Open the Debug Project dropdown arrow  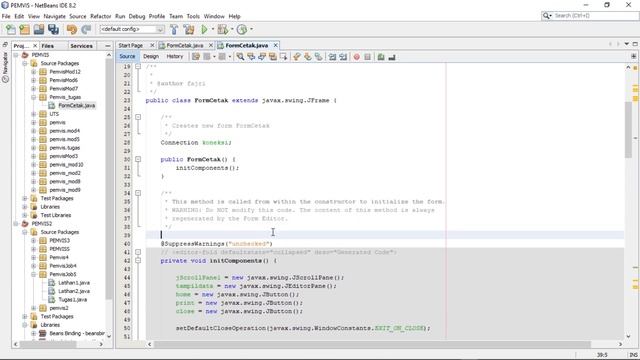click(231, 29)
